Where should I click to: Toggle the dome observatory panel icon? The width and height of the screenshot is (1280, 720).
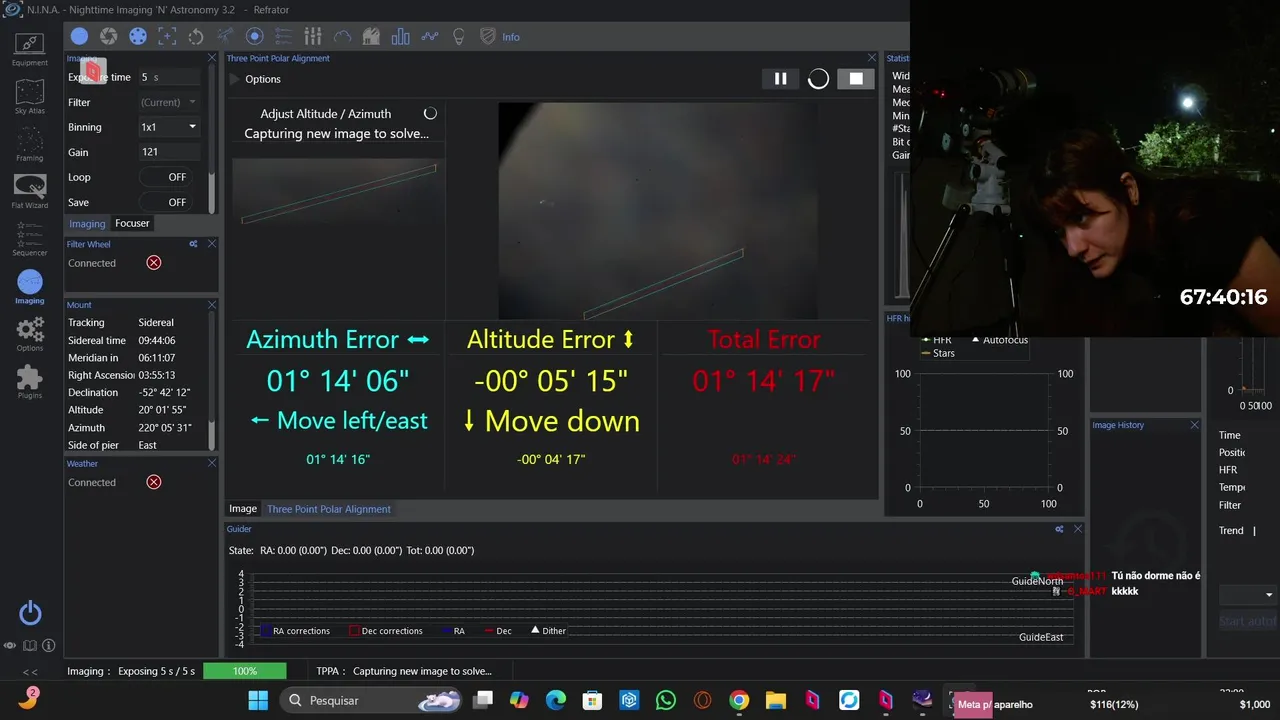click(x=371, y=37)
